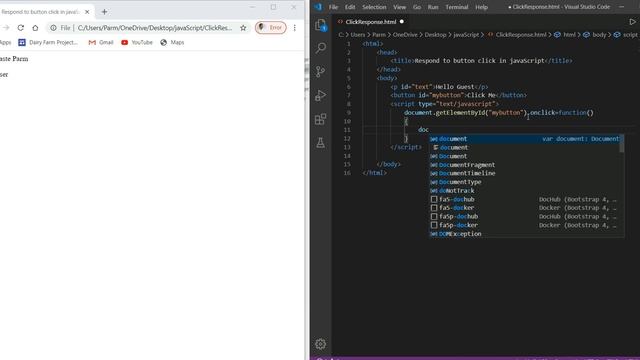Click the site information icon in address bar
This screenshot has width=640, height=360.
[x=53, y=28]
